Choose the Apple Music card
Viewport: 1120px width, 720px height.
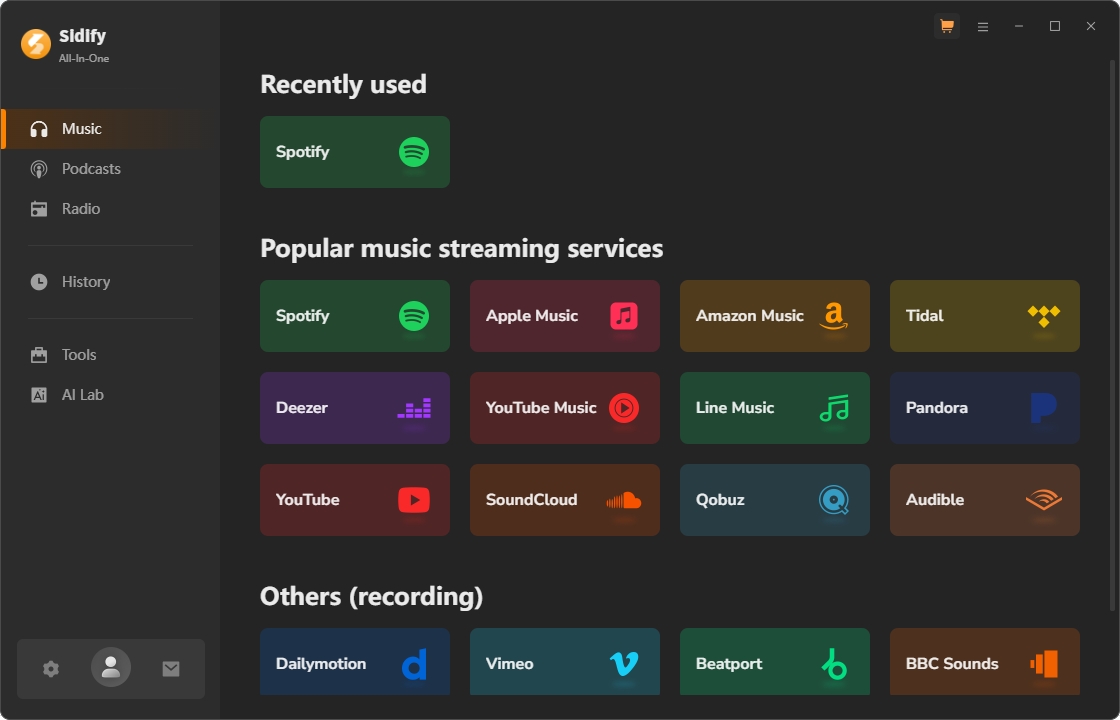[x=565, y=316]
